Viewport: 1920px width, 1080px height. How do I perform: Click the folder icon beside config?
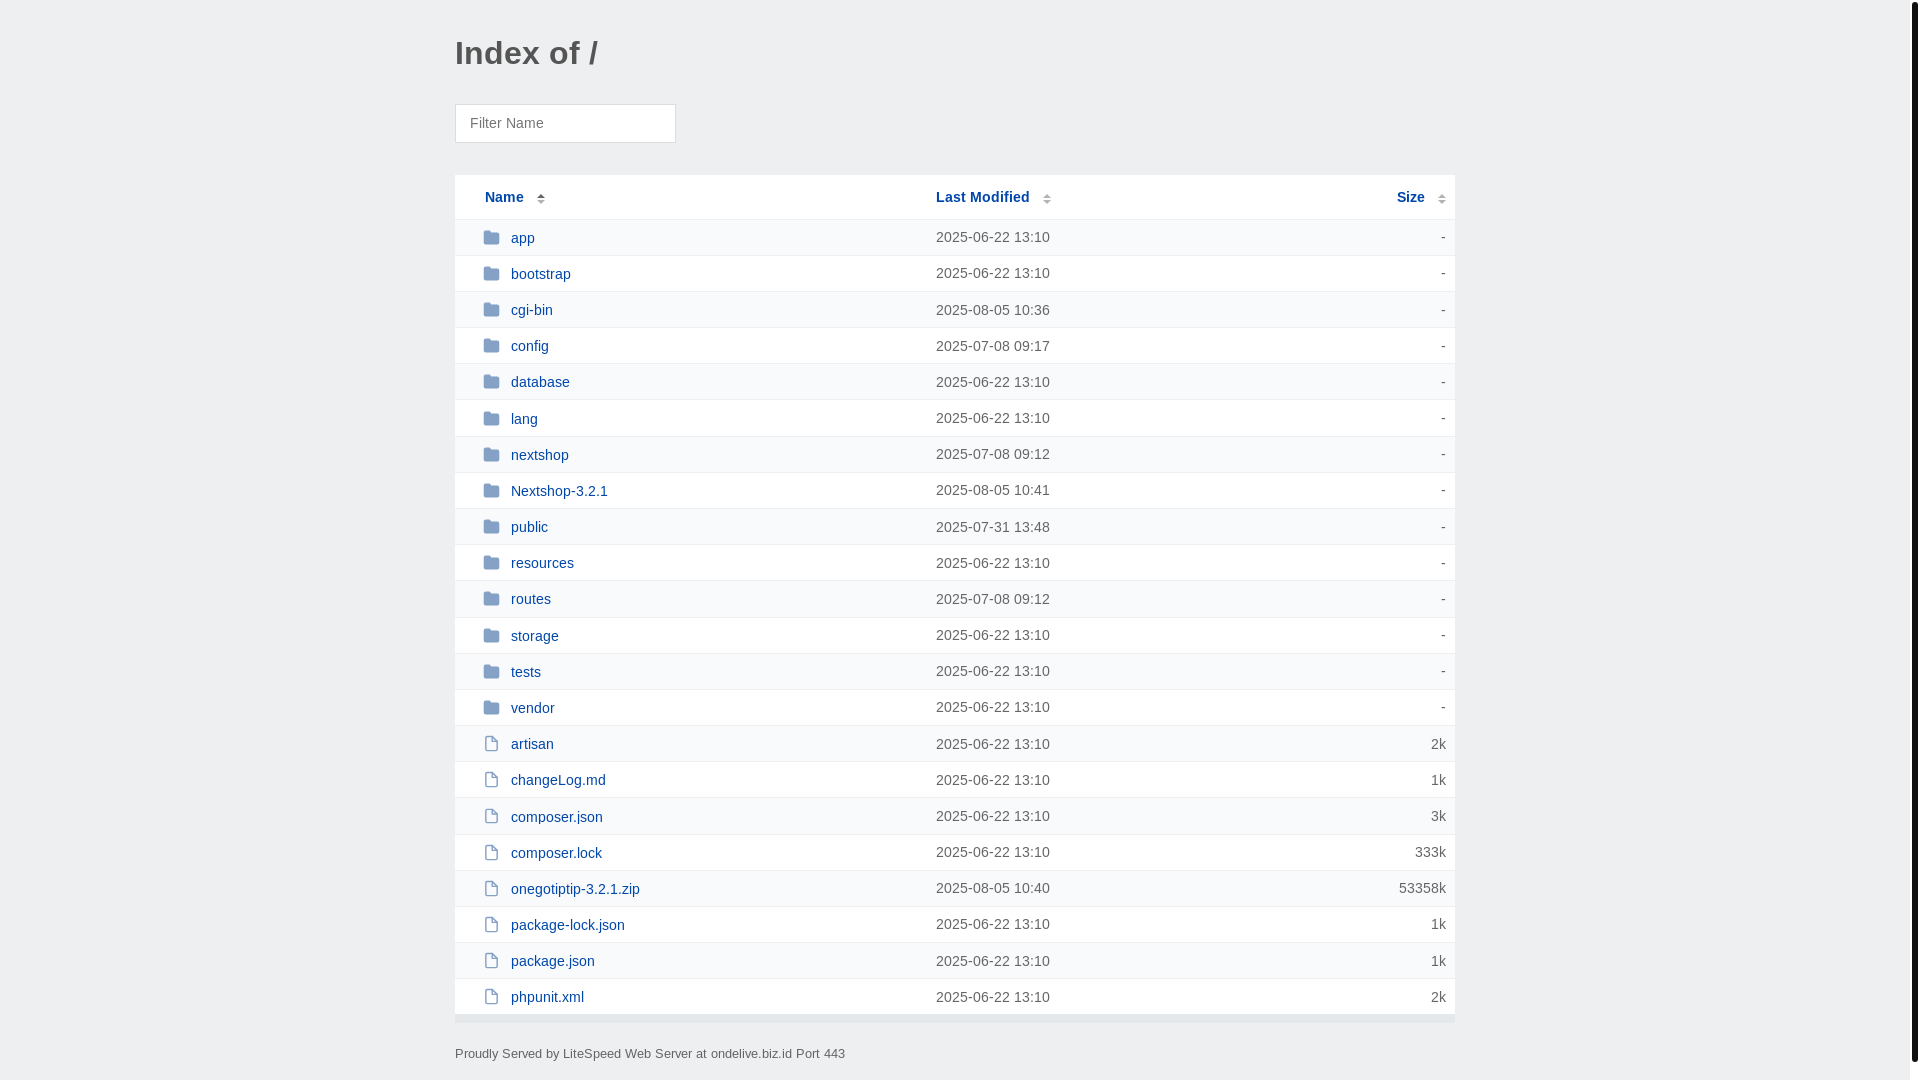pos(491,346)
